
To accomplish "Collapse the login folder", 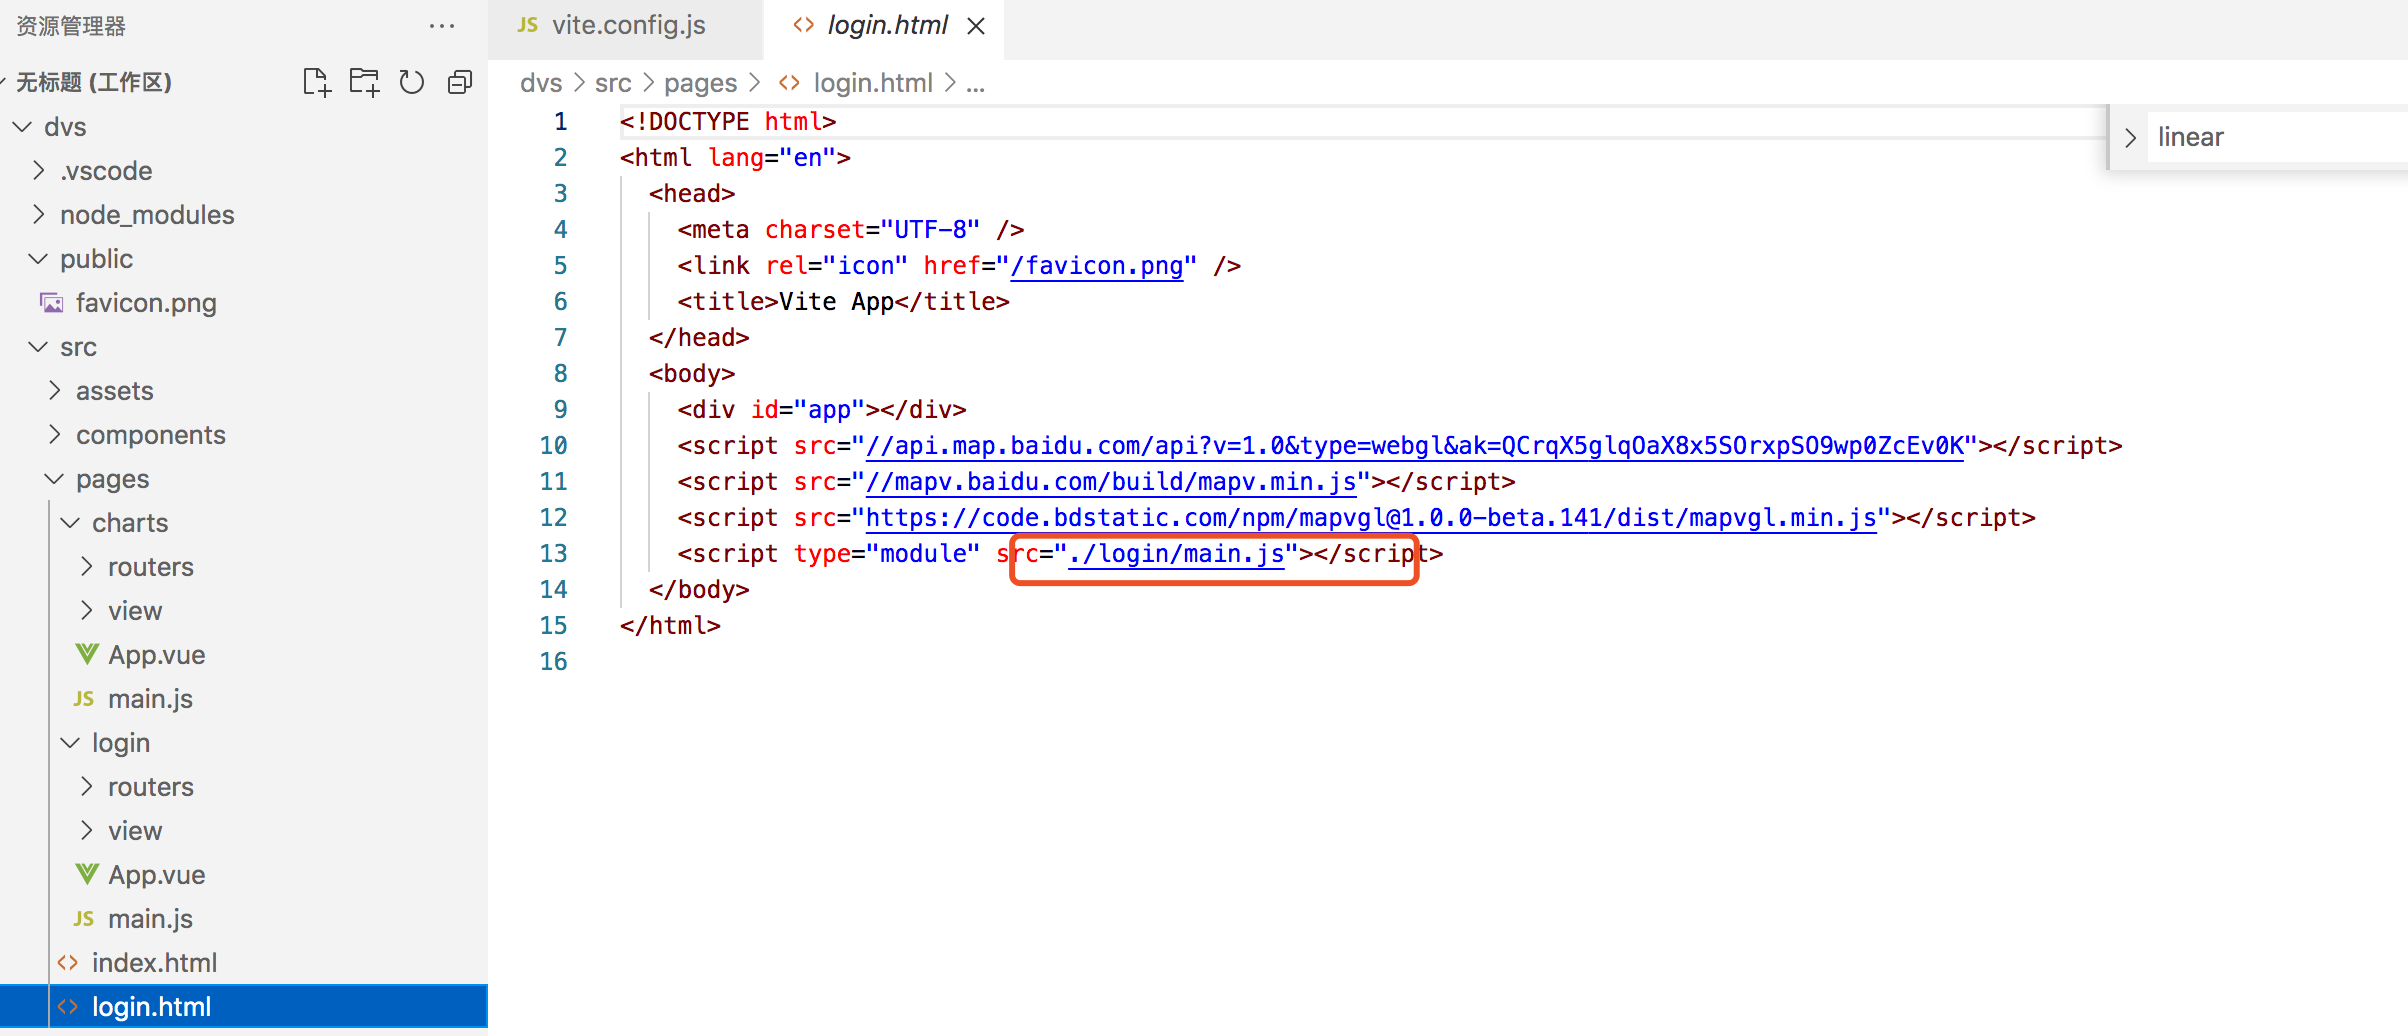I will coord(70,743).
